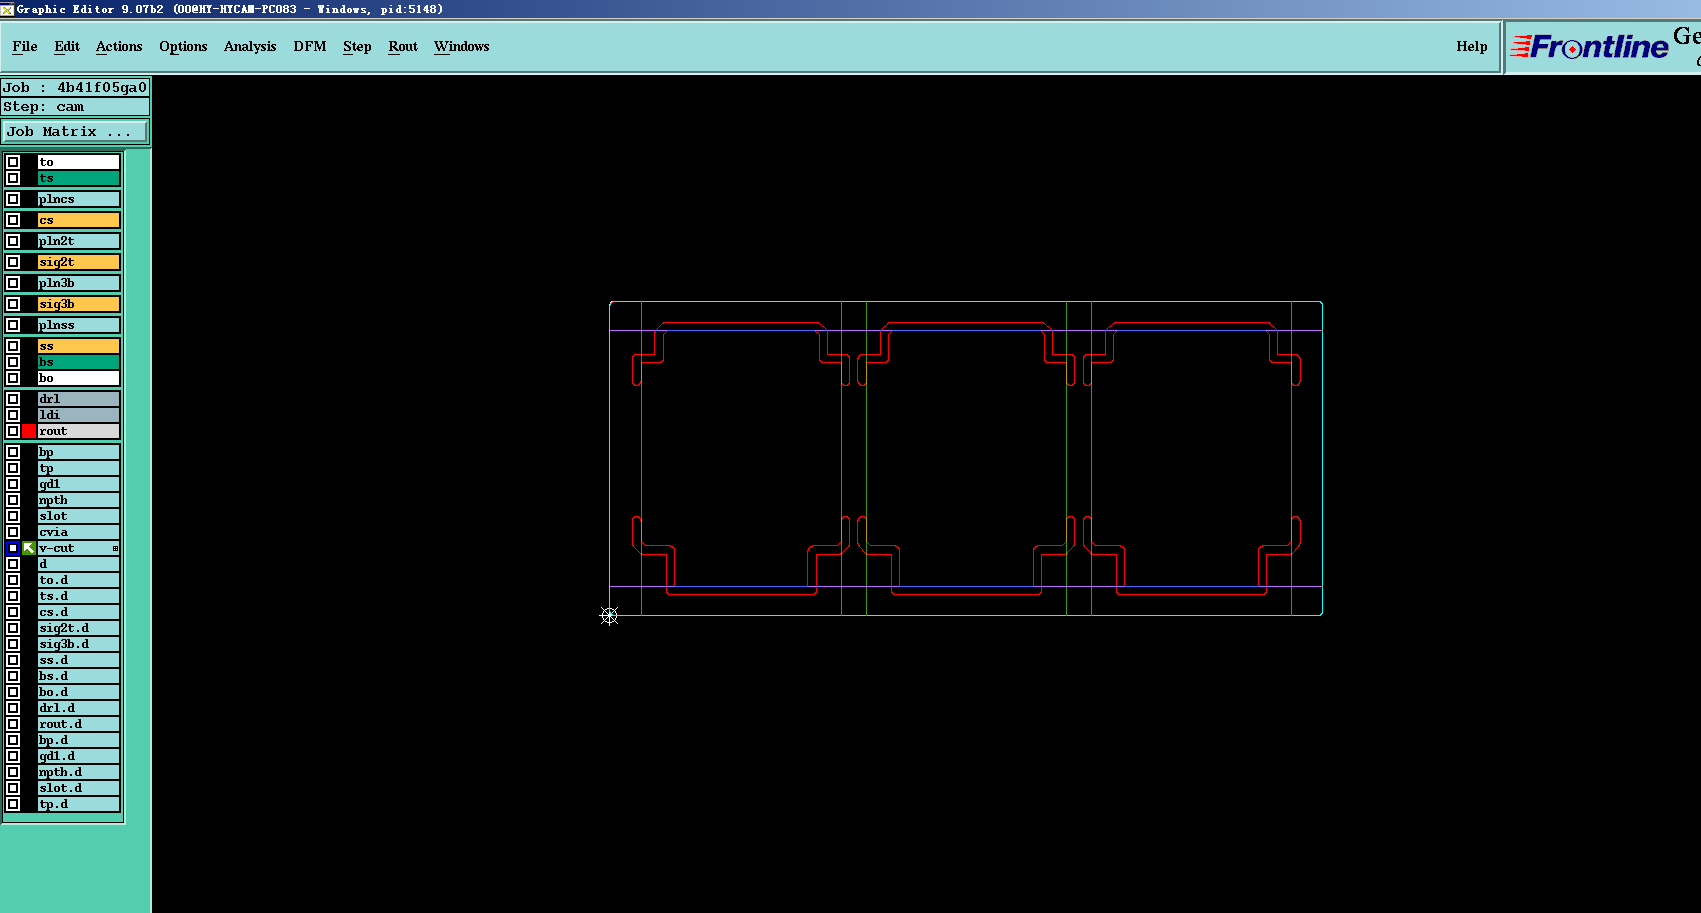
Task: Select the npth layer name
Action: tap(79, 500)
